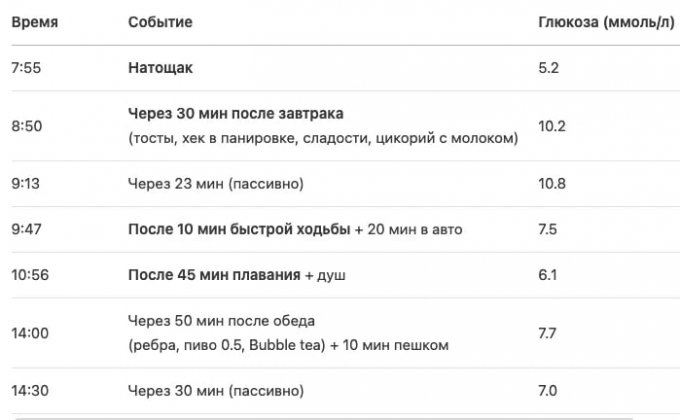Select the 7.7 glucose value
Viewport: 680px width, 420px height.
(x=548, y=333)
